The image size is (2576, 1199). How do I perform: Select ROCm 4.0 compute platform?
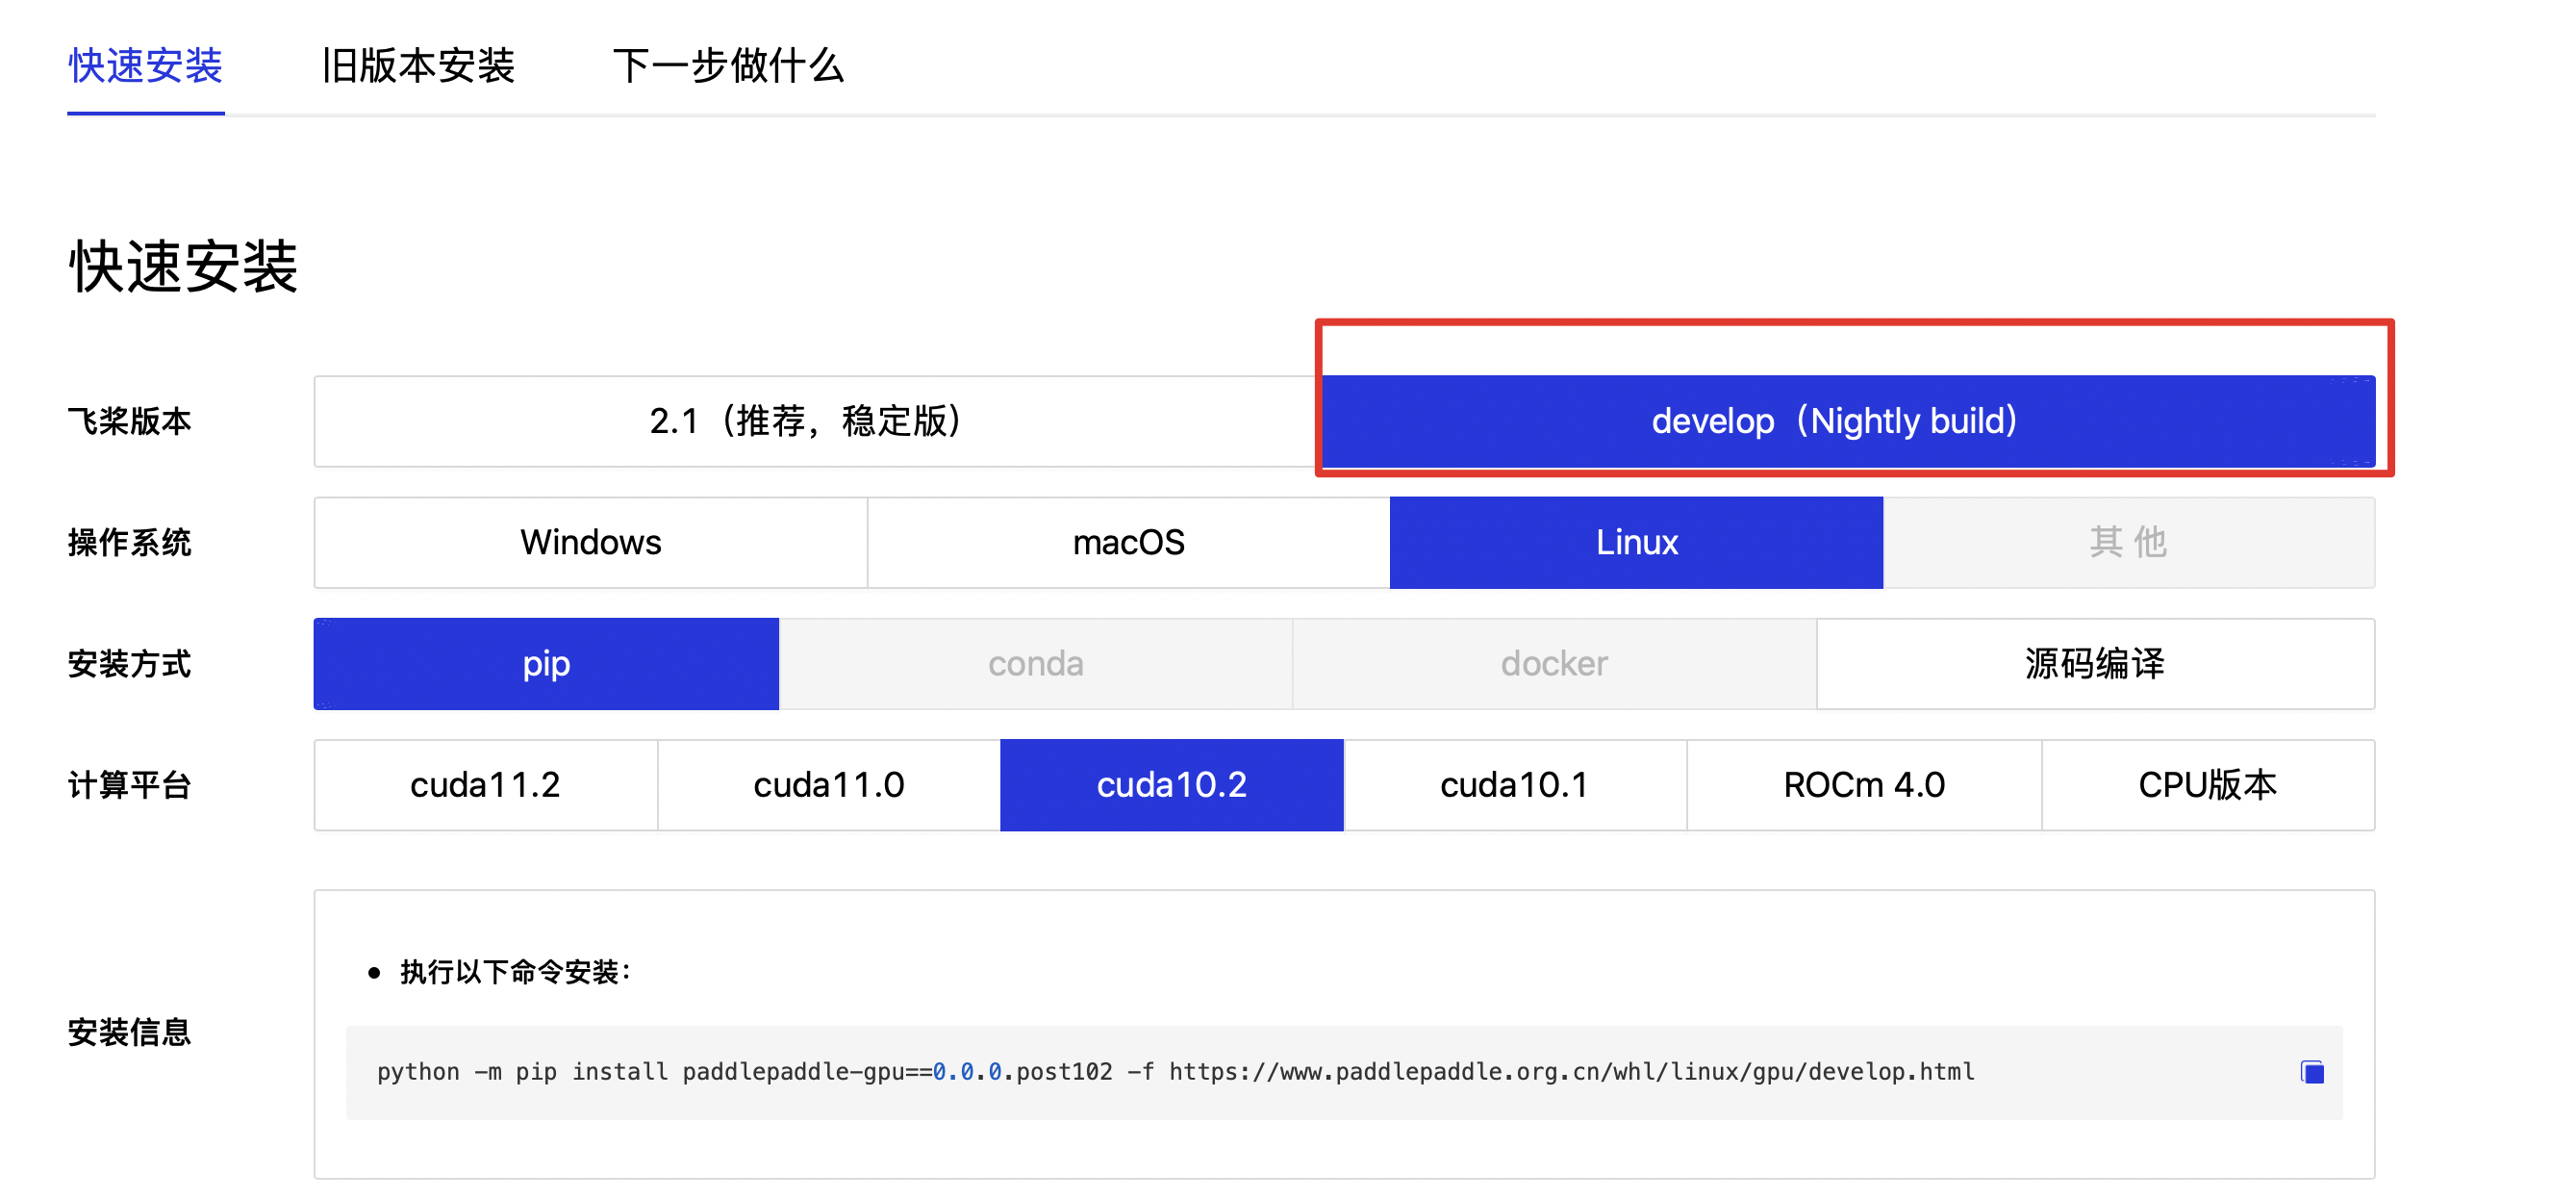pos(1861,785)
